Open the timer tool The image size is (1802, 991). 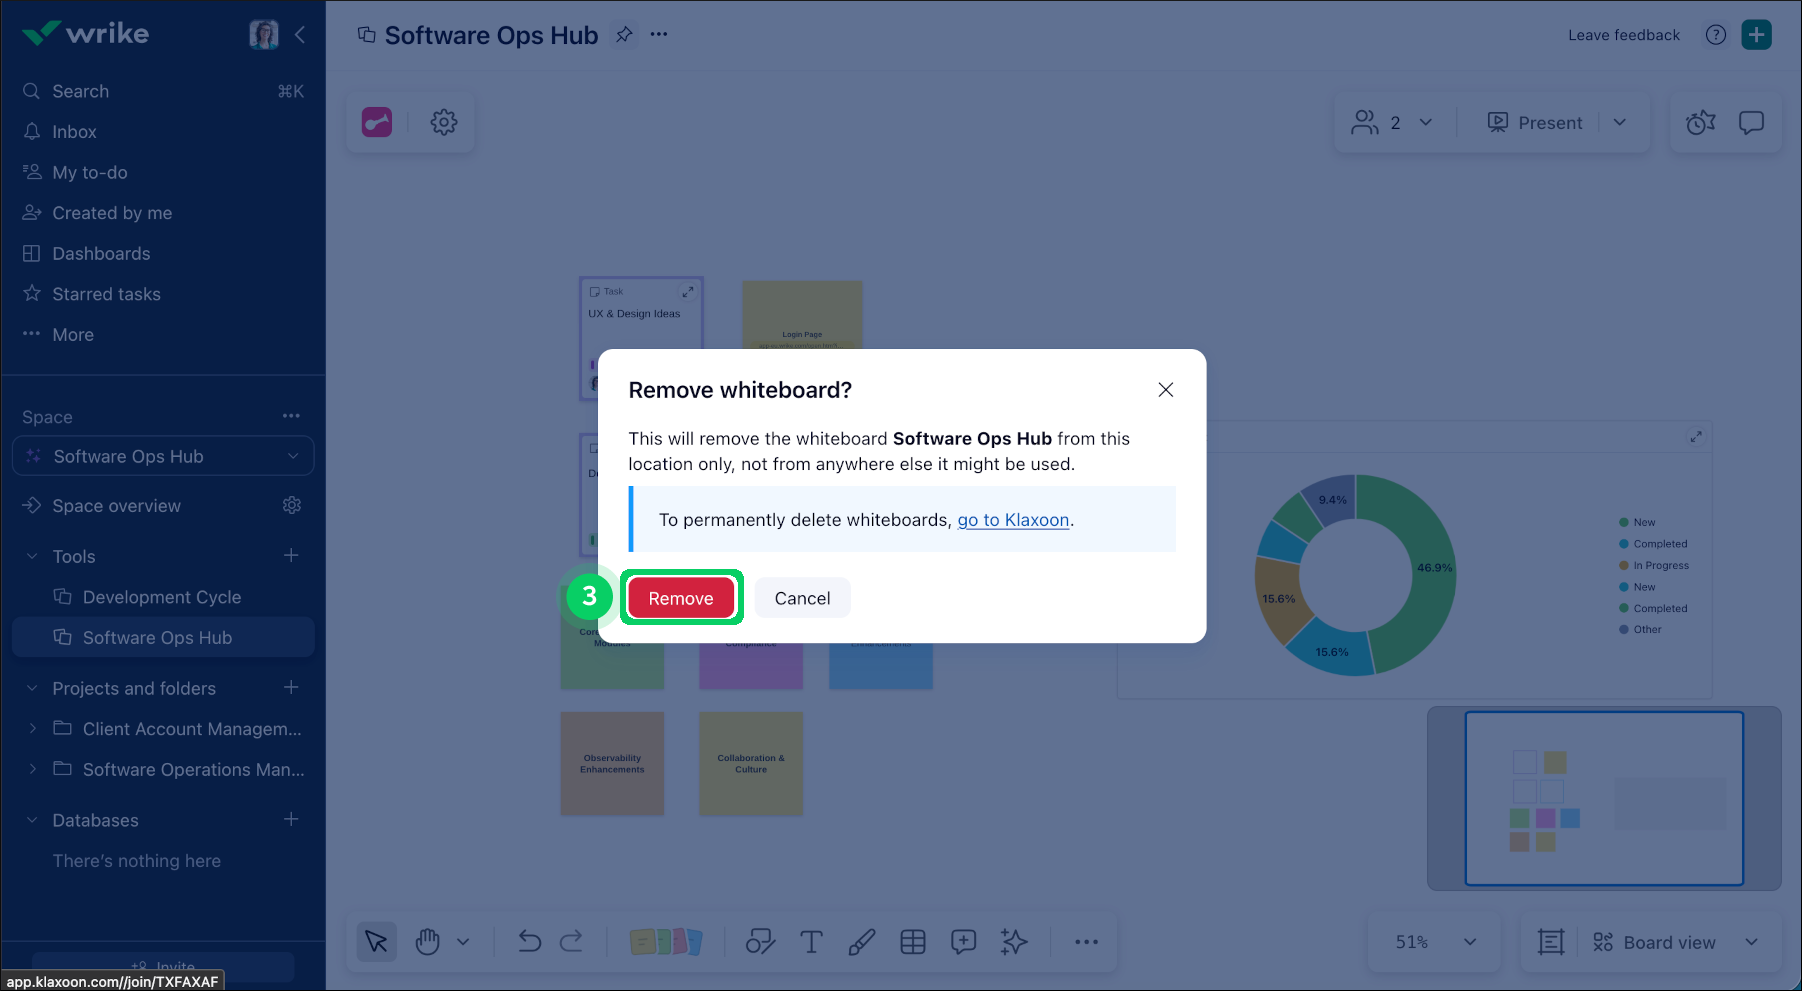(x=1701, y=122)
